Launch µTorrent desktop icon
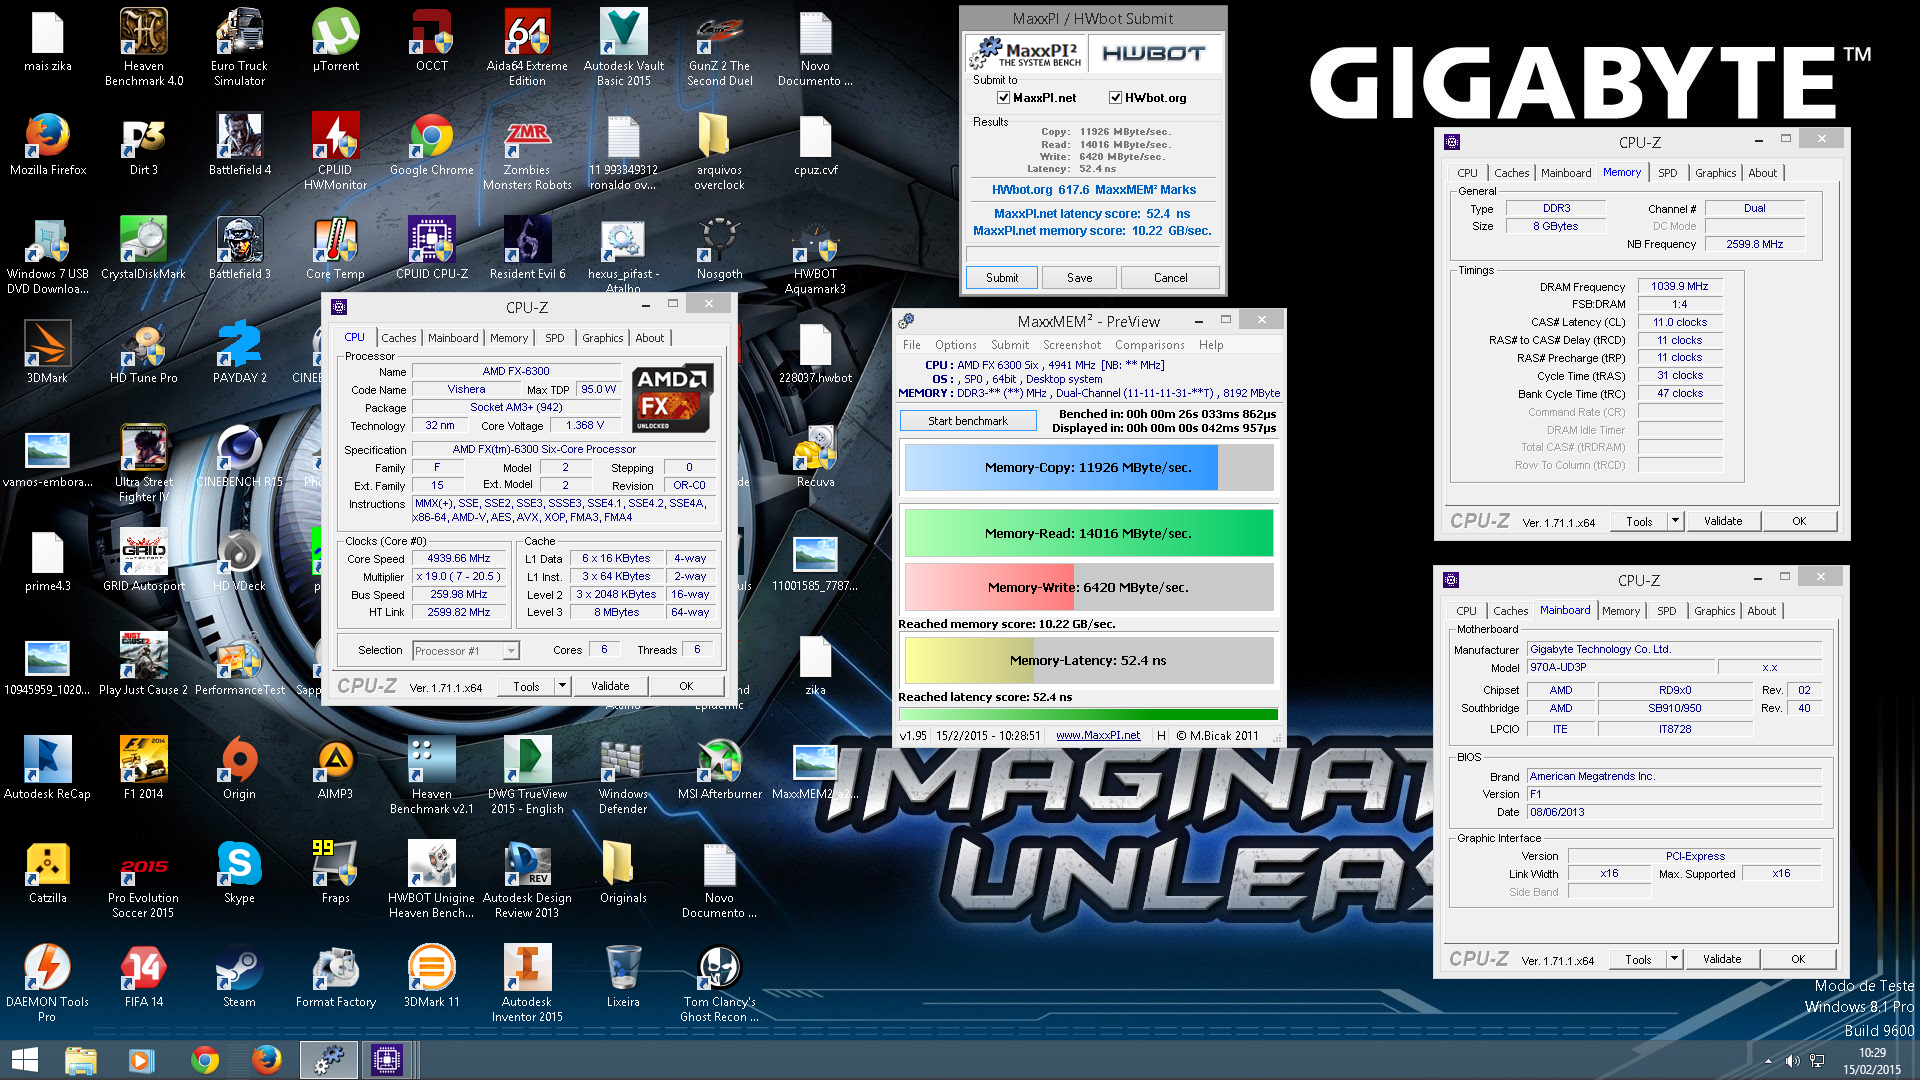Image resolution: width=1920 pixels, height=1080 pixels. click(x=335, y=40)
